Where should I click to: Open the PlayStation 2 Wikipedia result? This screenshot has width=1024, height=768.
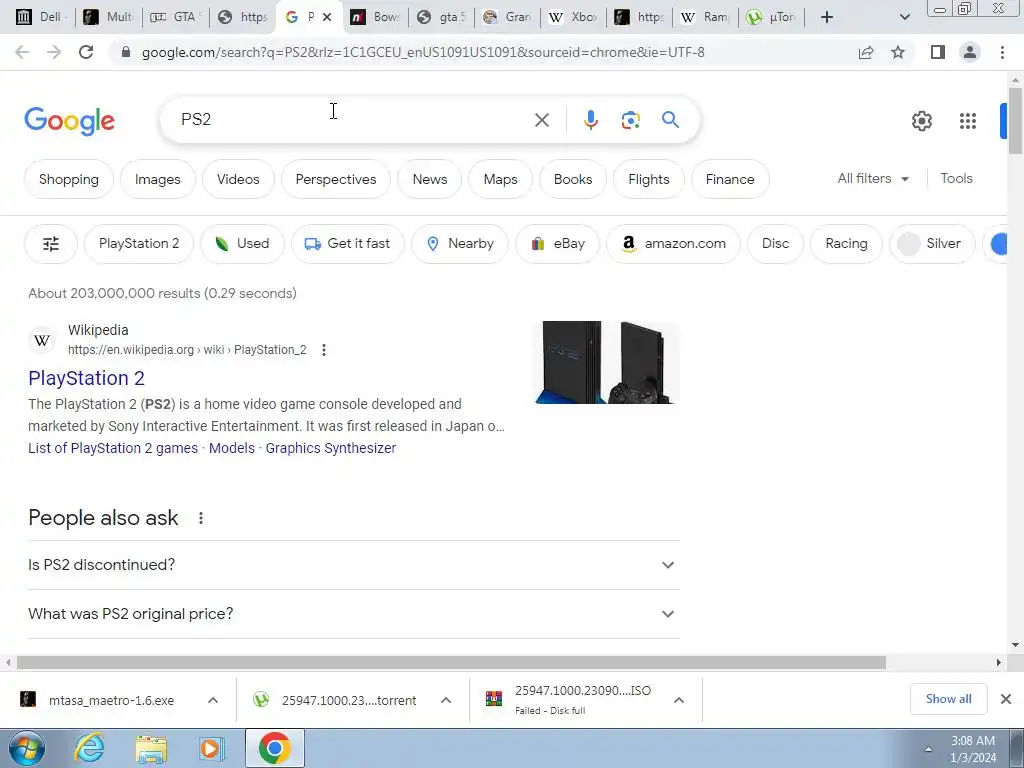click(x=86, y=378)
